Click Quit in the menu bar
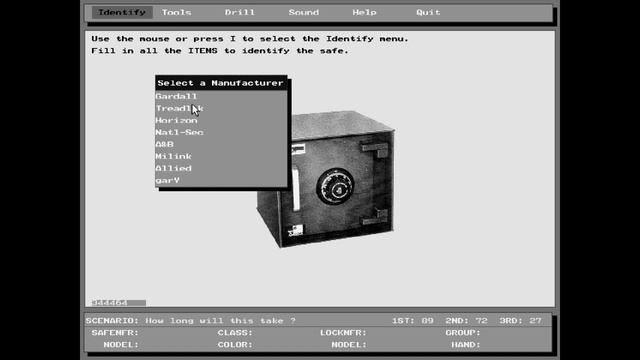640x360 pixels. pos(428,12)
